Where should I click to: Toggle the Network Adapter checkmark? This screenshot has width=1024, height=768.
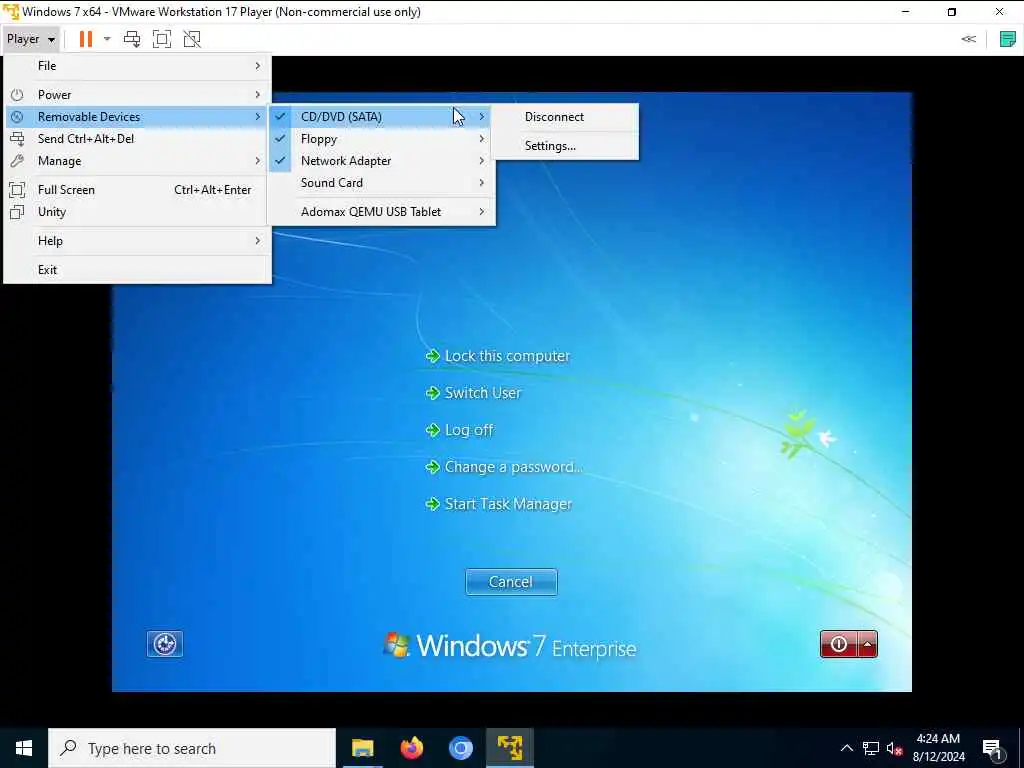point(280,161)
